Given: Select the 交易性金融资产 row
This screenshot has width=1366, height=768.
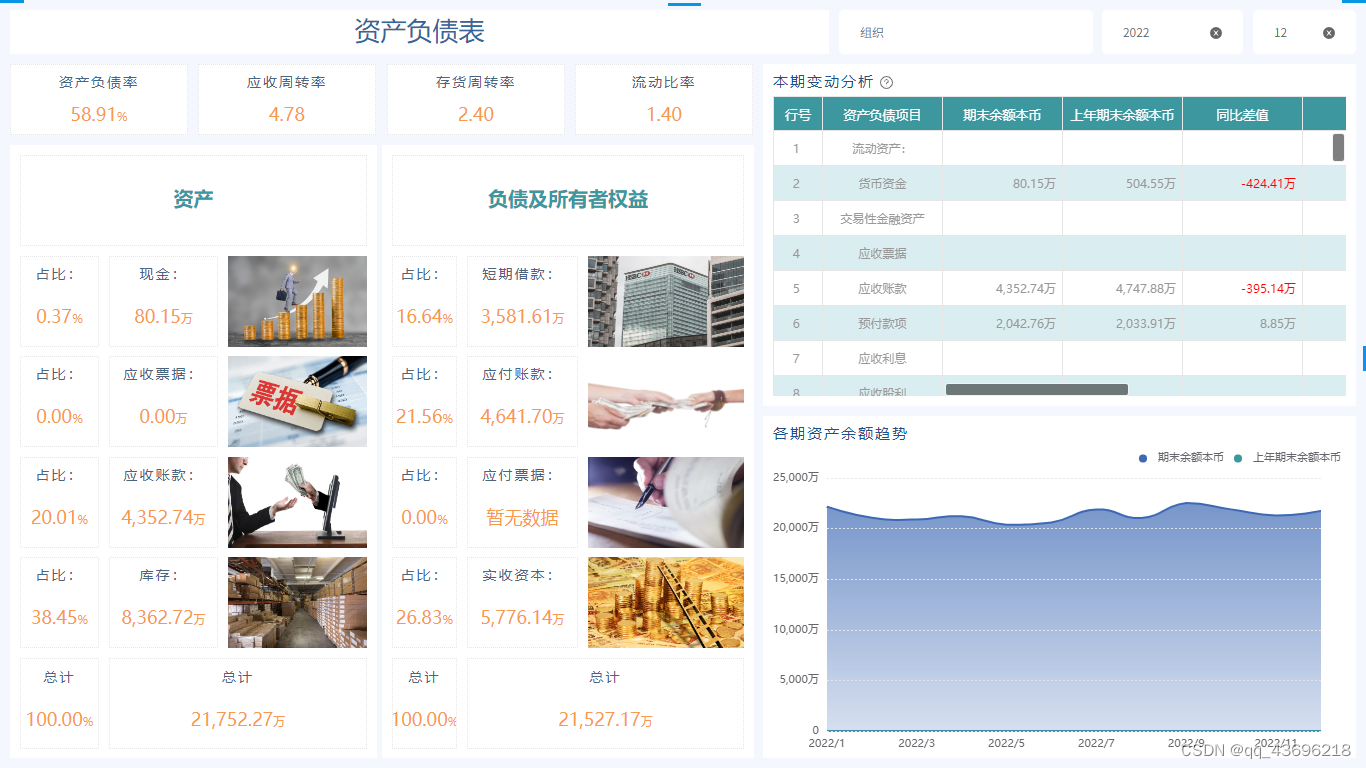Looking at the screenshot, I should 1060,218.
